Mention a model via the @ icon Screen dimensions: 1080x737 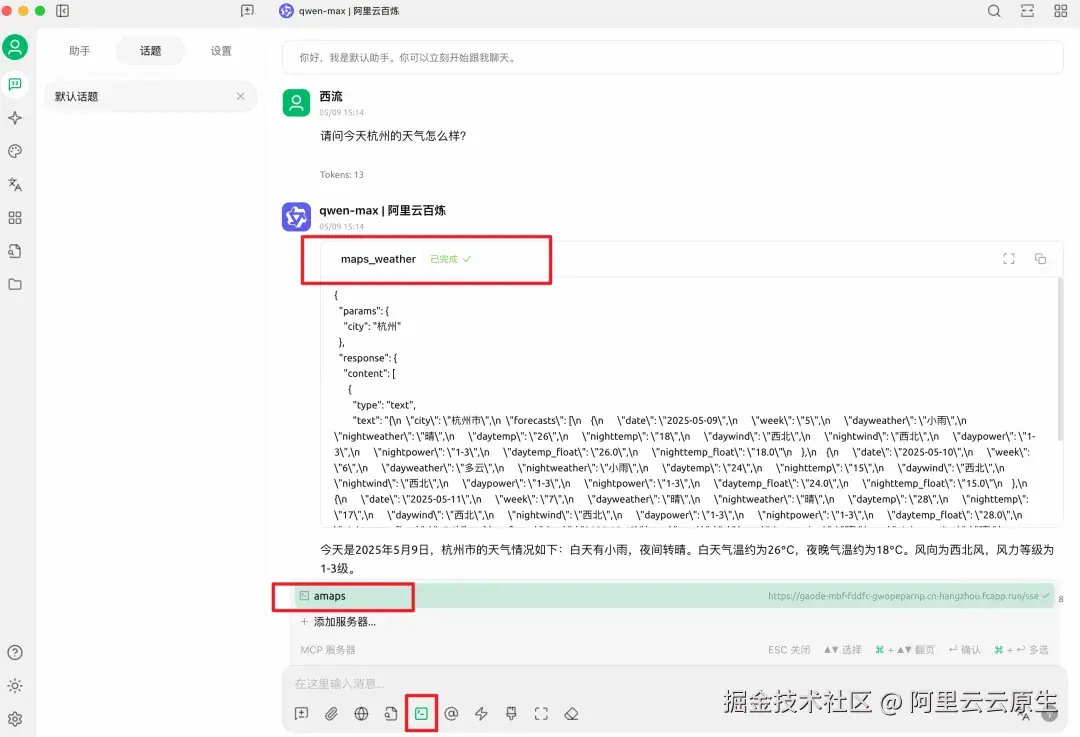[451, 713]
